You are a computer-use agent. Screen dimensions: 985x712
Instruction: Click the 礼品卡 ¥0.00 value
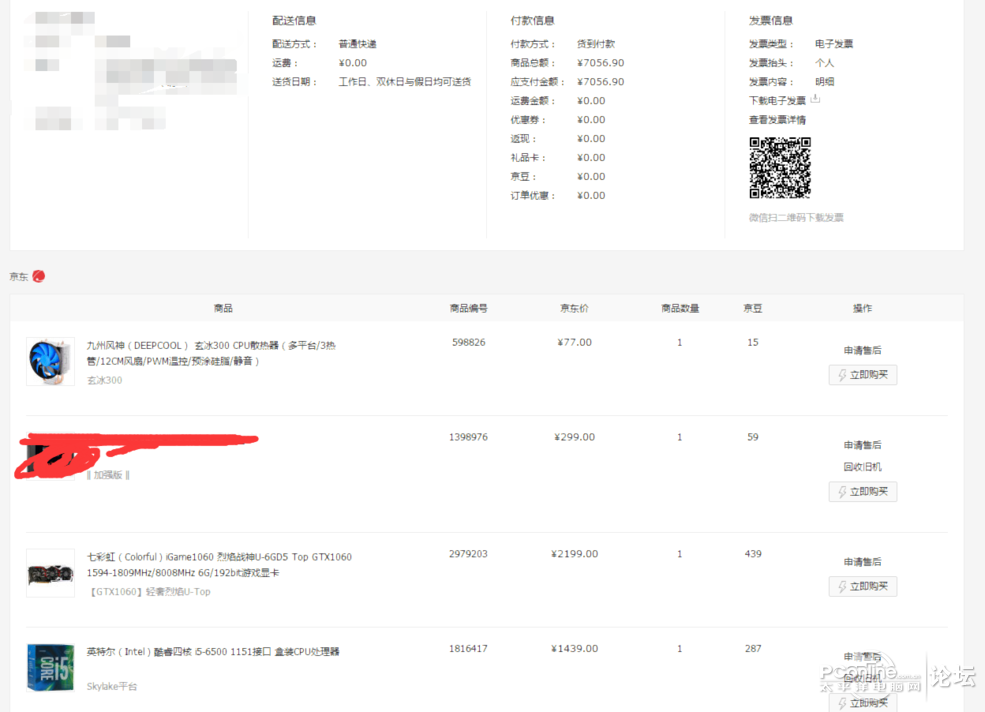591,158
